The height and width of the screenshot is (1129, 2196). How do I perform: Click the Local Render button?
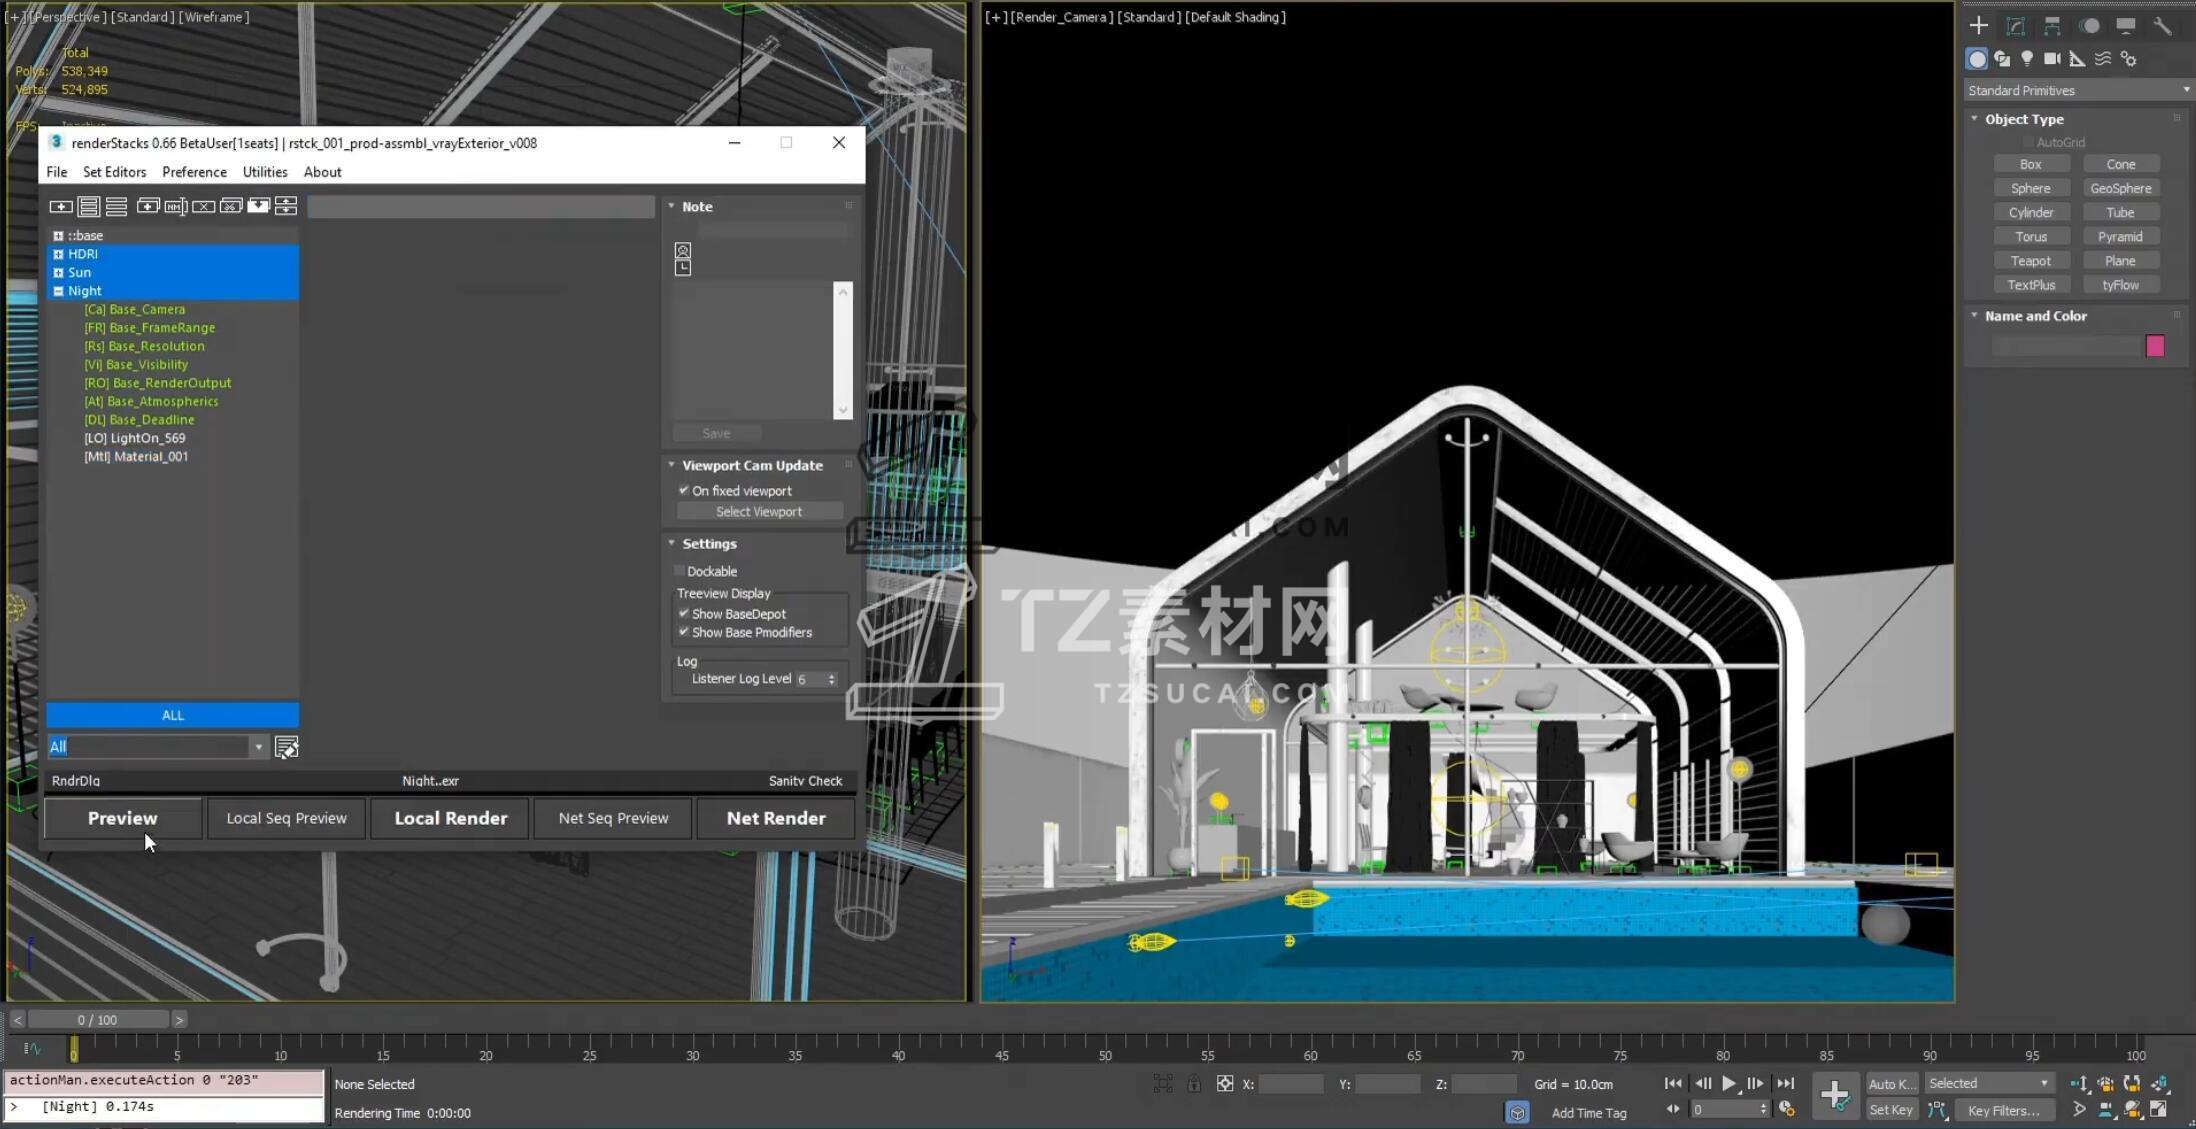450,818
